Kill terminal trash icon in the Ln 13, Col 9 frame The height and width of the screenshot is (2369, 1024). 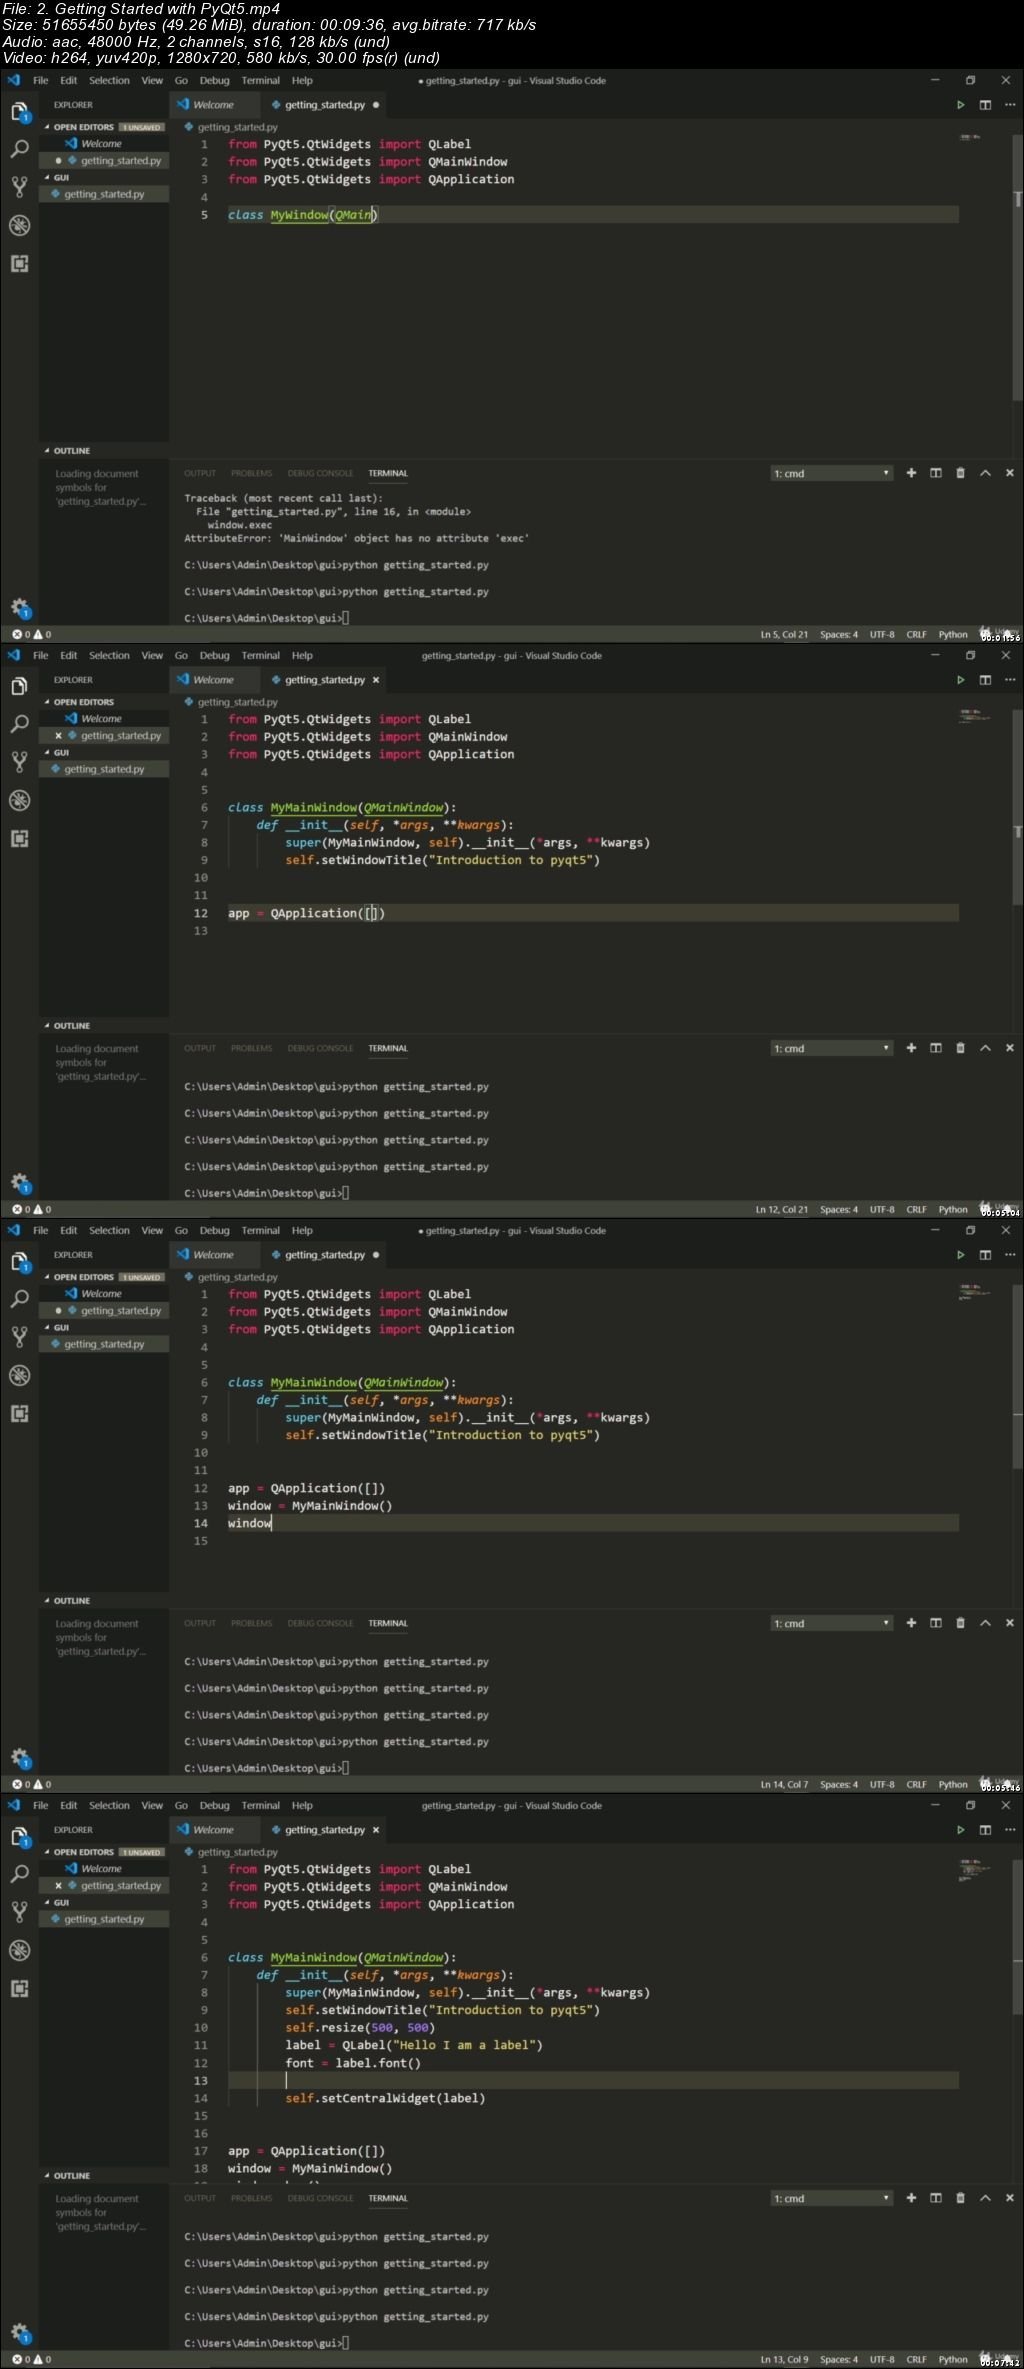point(960,2198)
